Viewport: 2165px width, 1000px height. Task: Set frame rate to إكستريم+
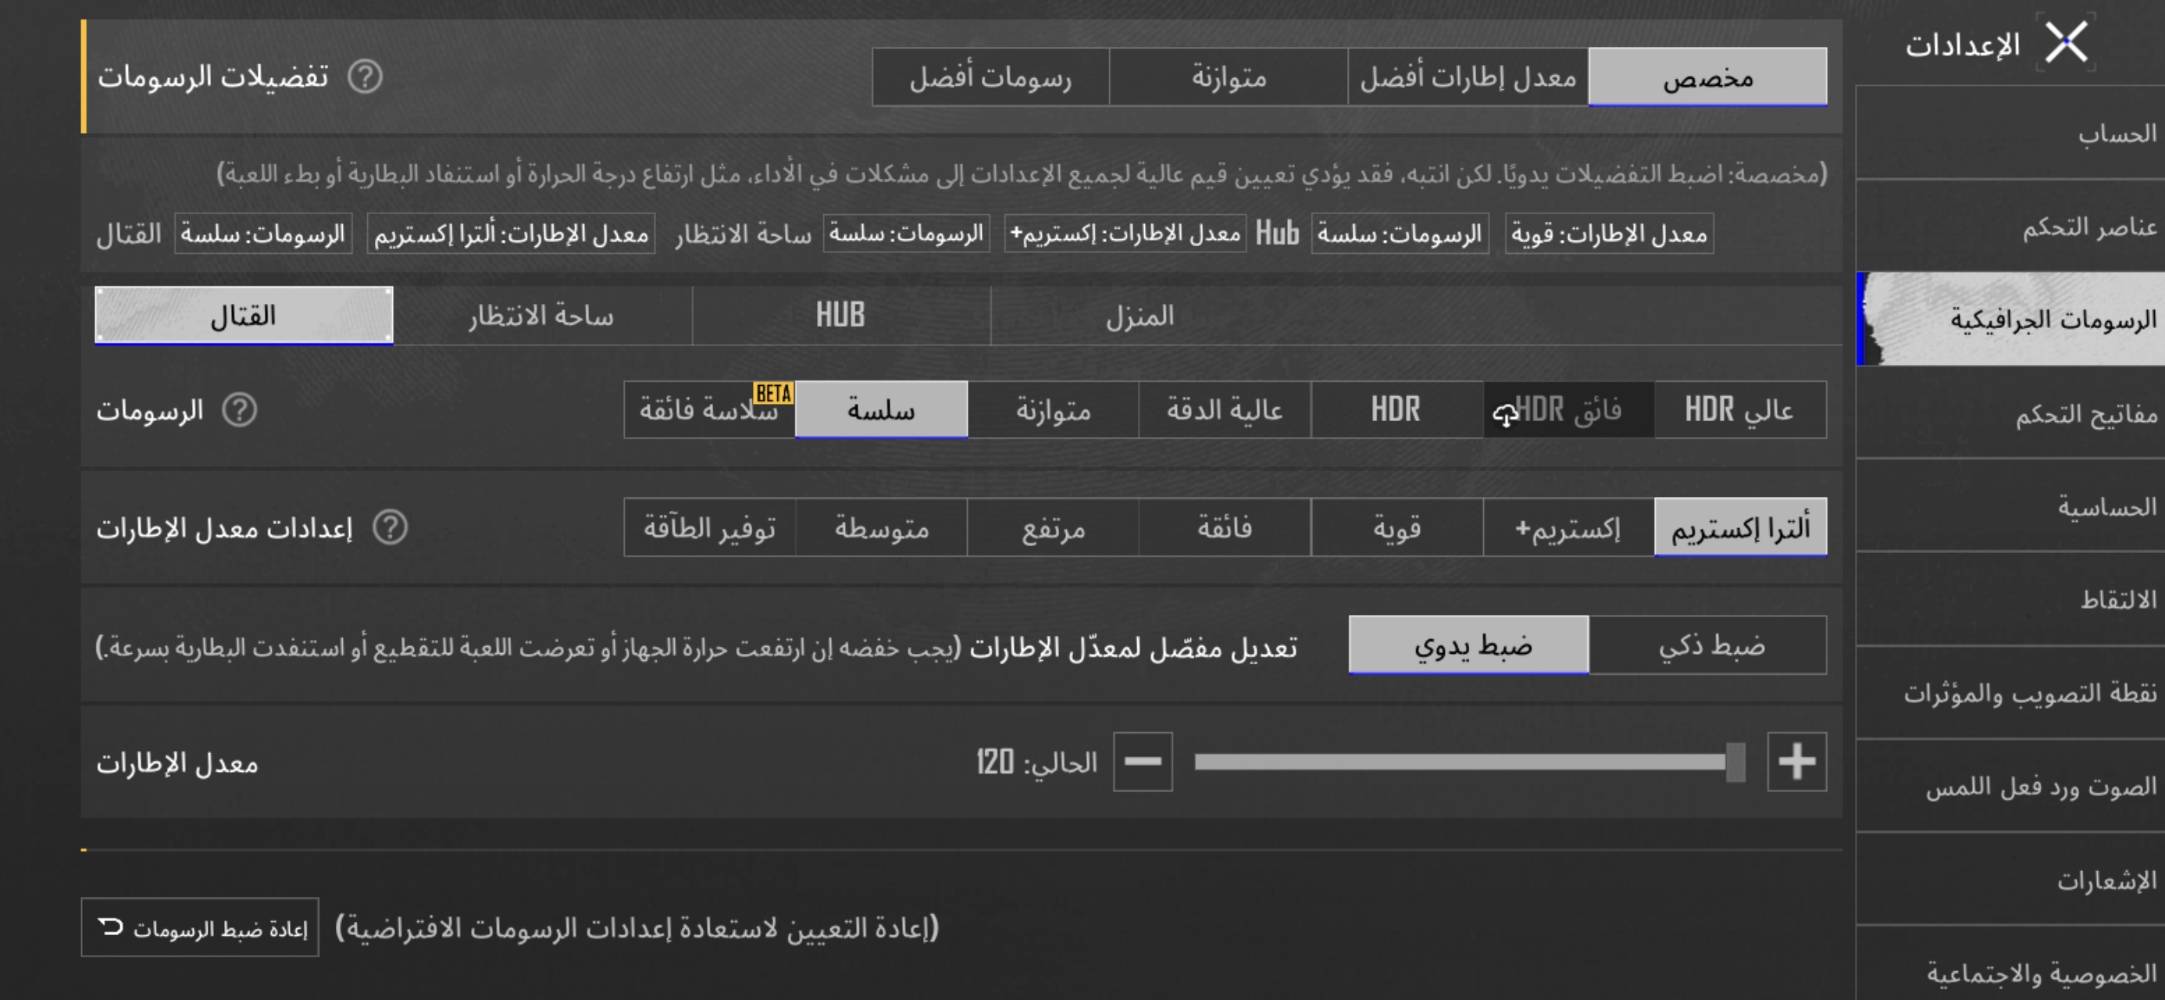pos(1568,527)
